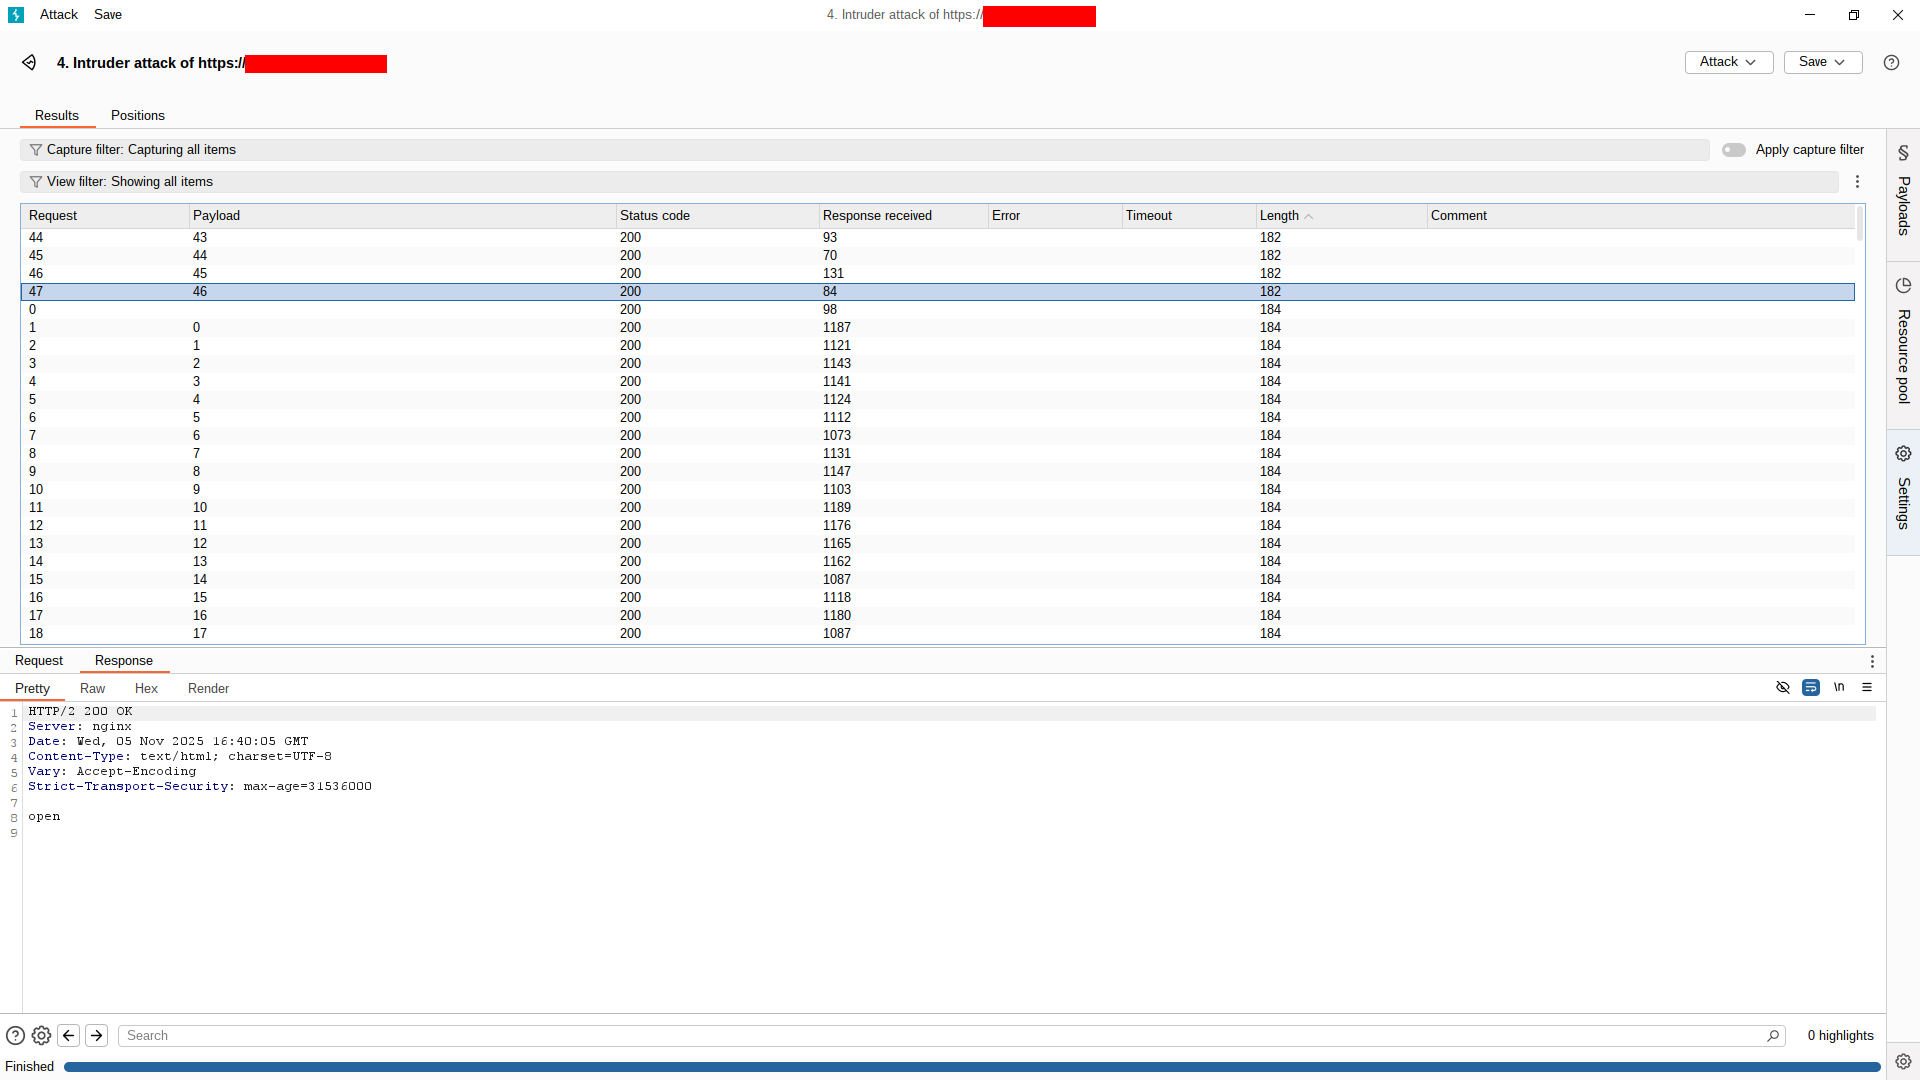Screen dimensions: 1920x1080
Task: Switch to the Positions tab
Action: pos(137,115)
